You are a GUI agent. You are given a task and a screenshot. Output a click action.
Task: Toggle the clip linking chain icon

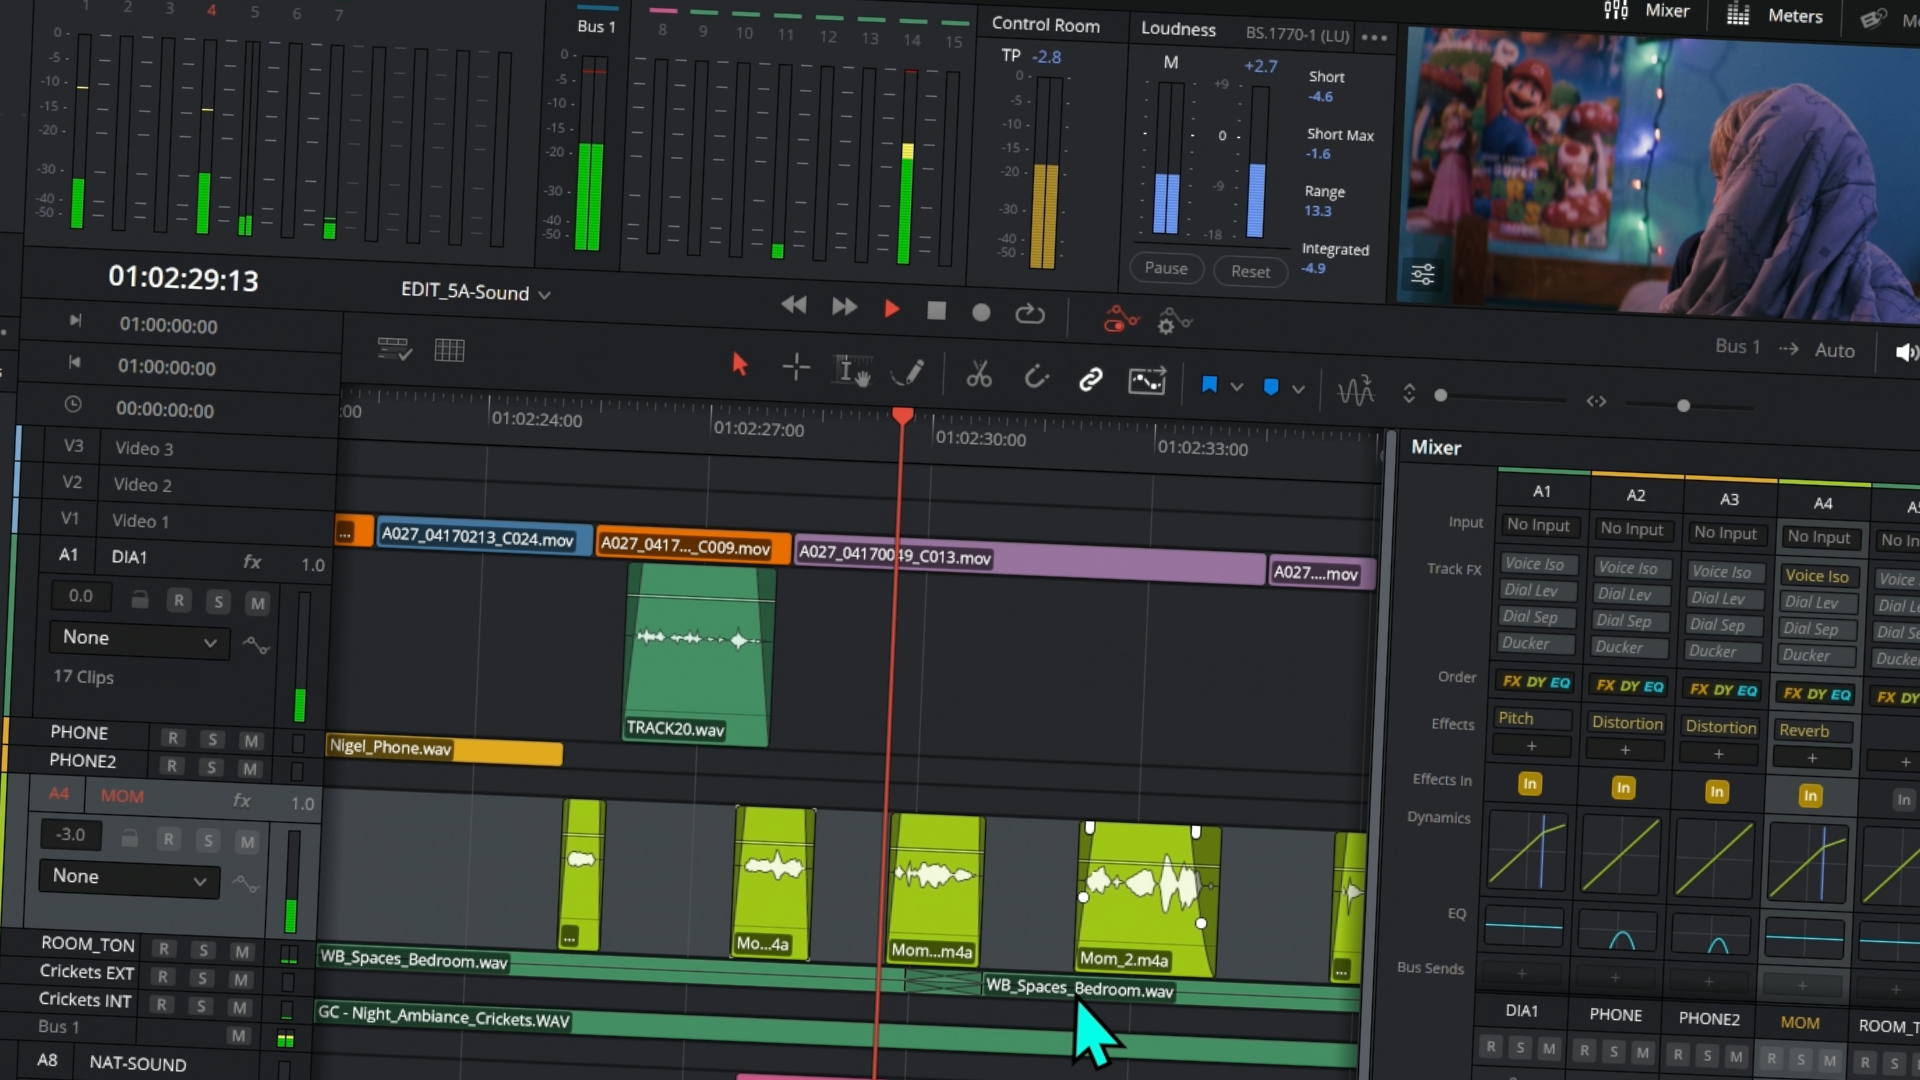pyautogui.click(x=1090, y=379)
